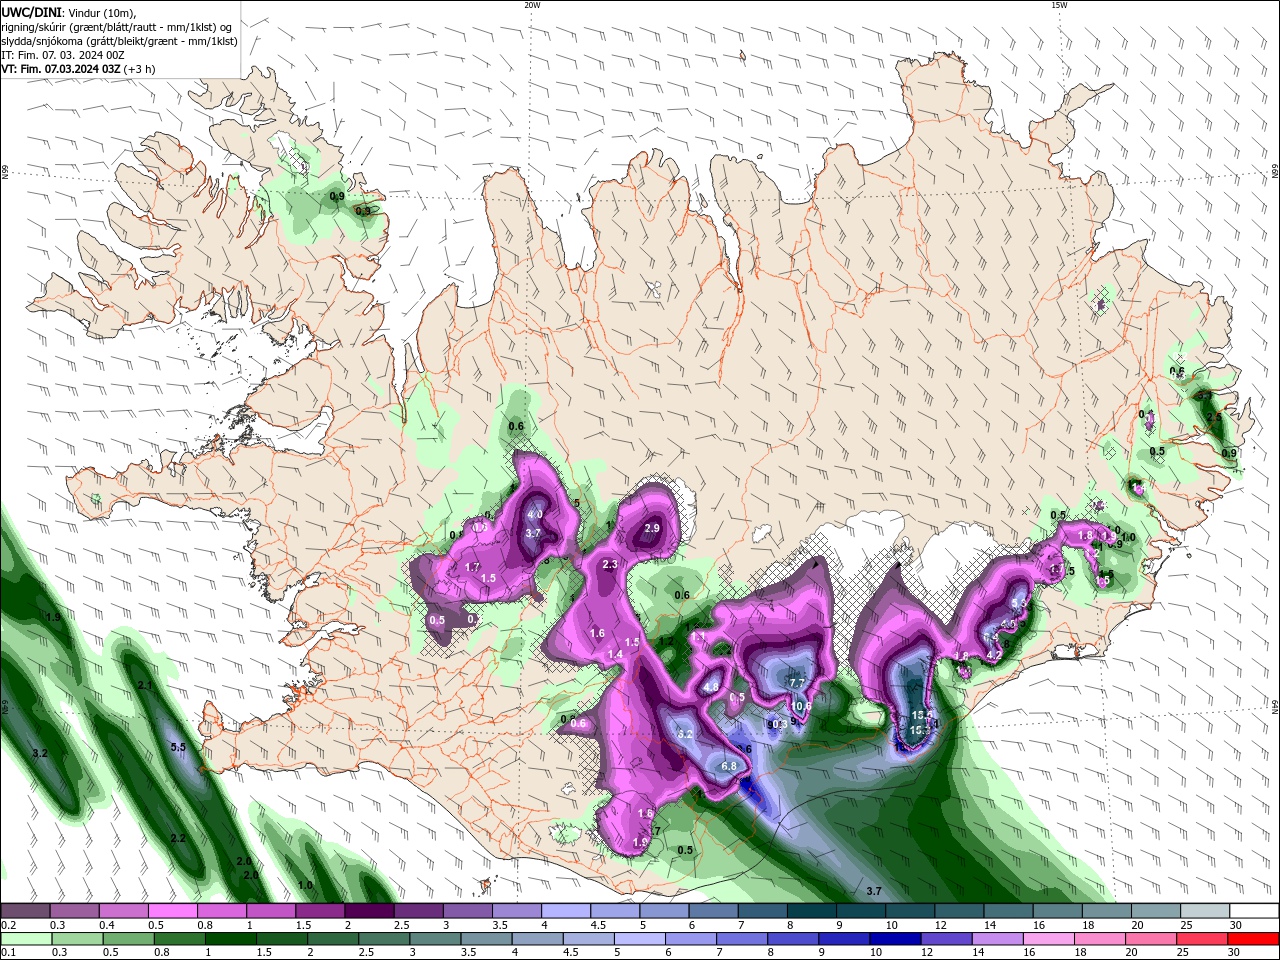1280x960 pixels.
Task: Click the '0.4' label in the top legend row
Action: tap(107, 925)
